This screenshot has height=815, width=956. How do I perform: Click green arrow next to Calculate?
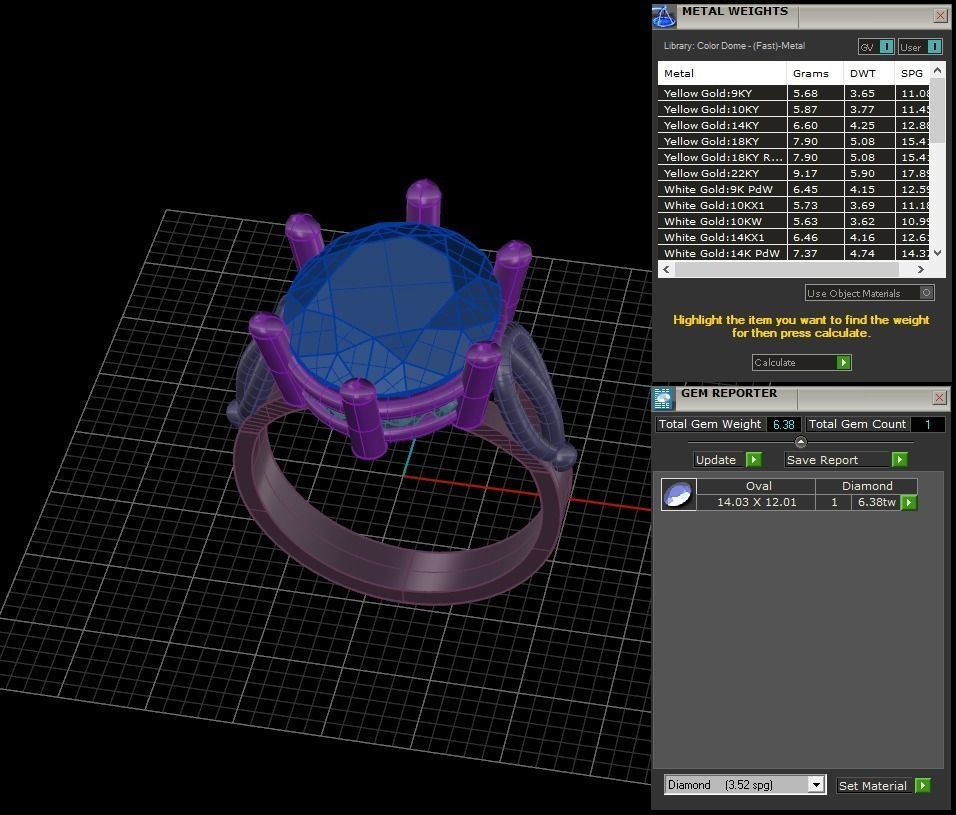pos(844,363)
